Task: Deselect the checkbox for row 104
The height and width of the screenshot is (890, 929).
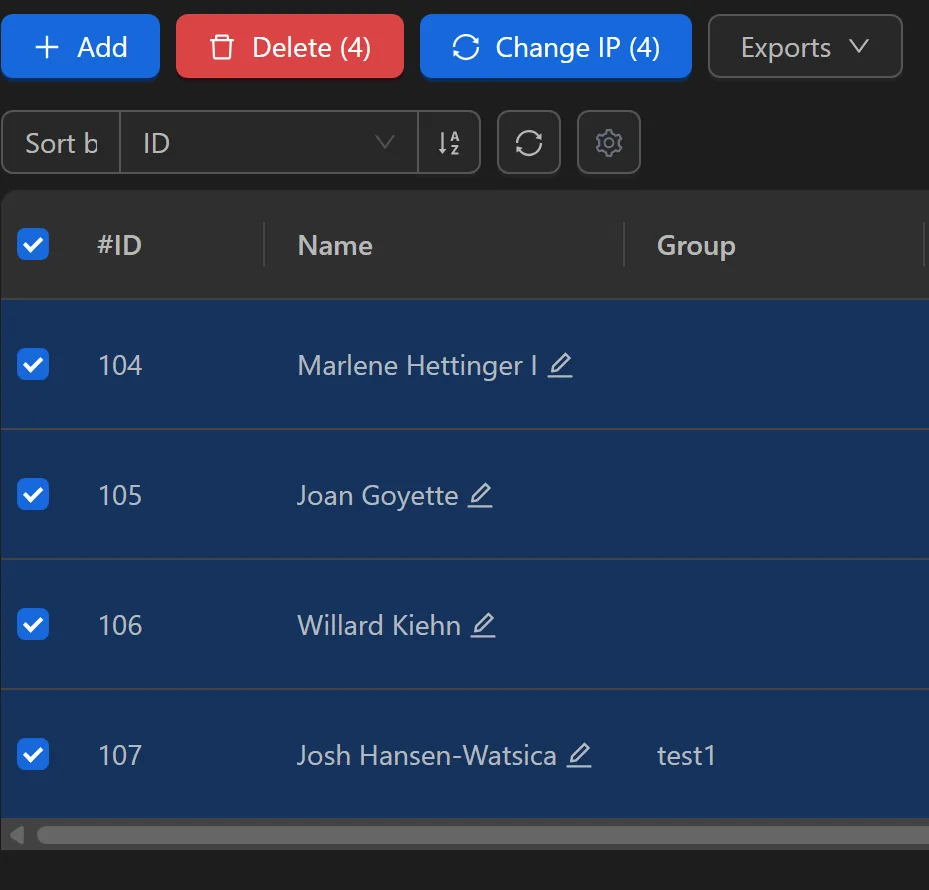Action: [x=33, y=365]
